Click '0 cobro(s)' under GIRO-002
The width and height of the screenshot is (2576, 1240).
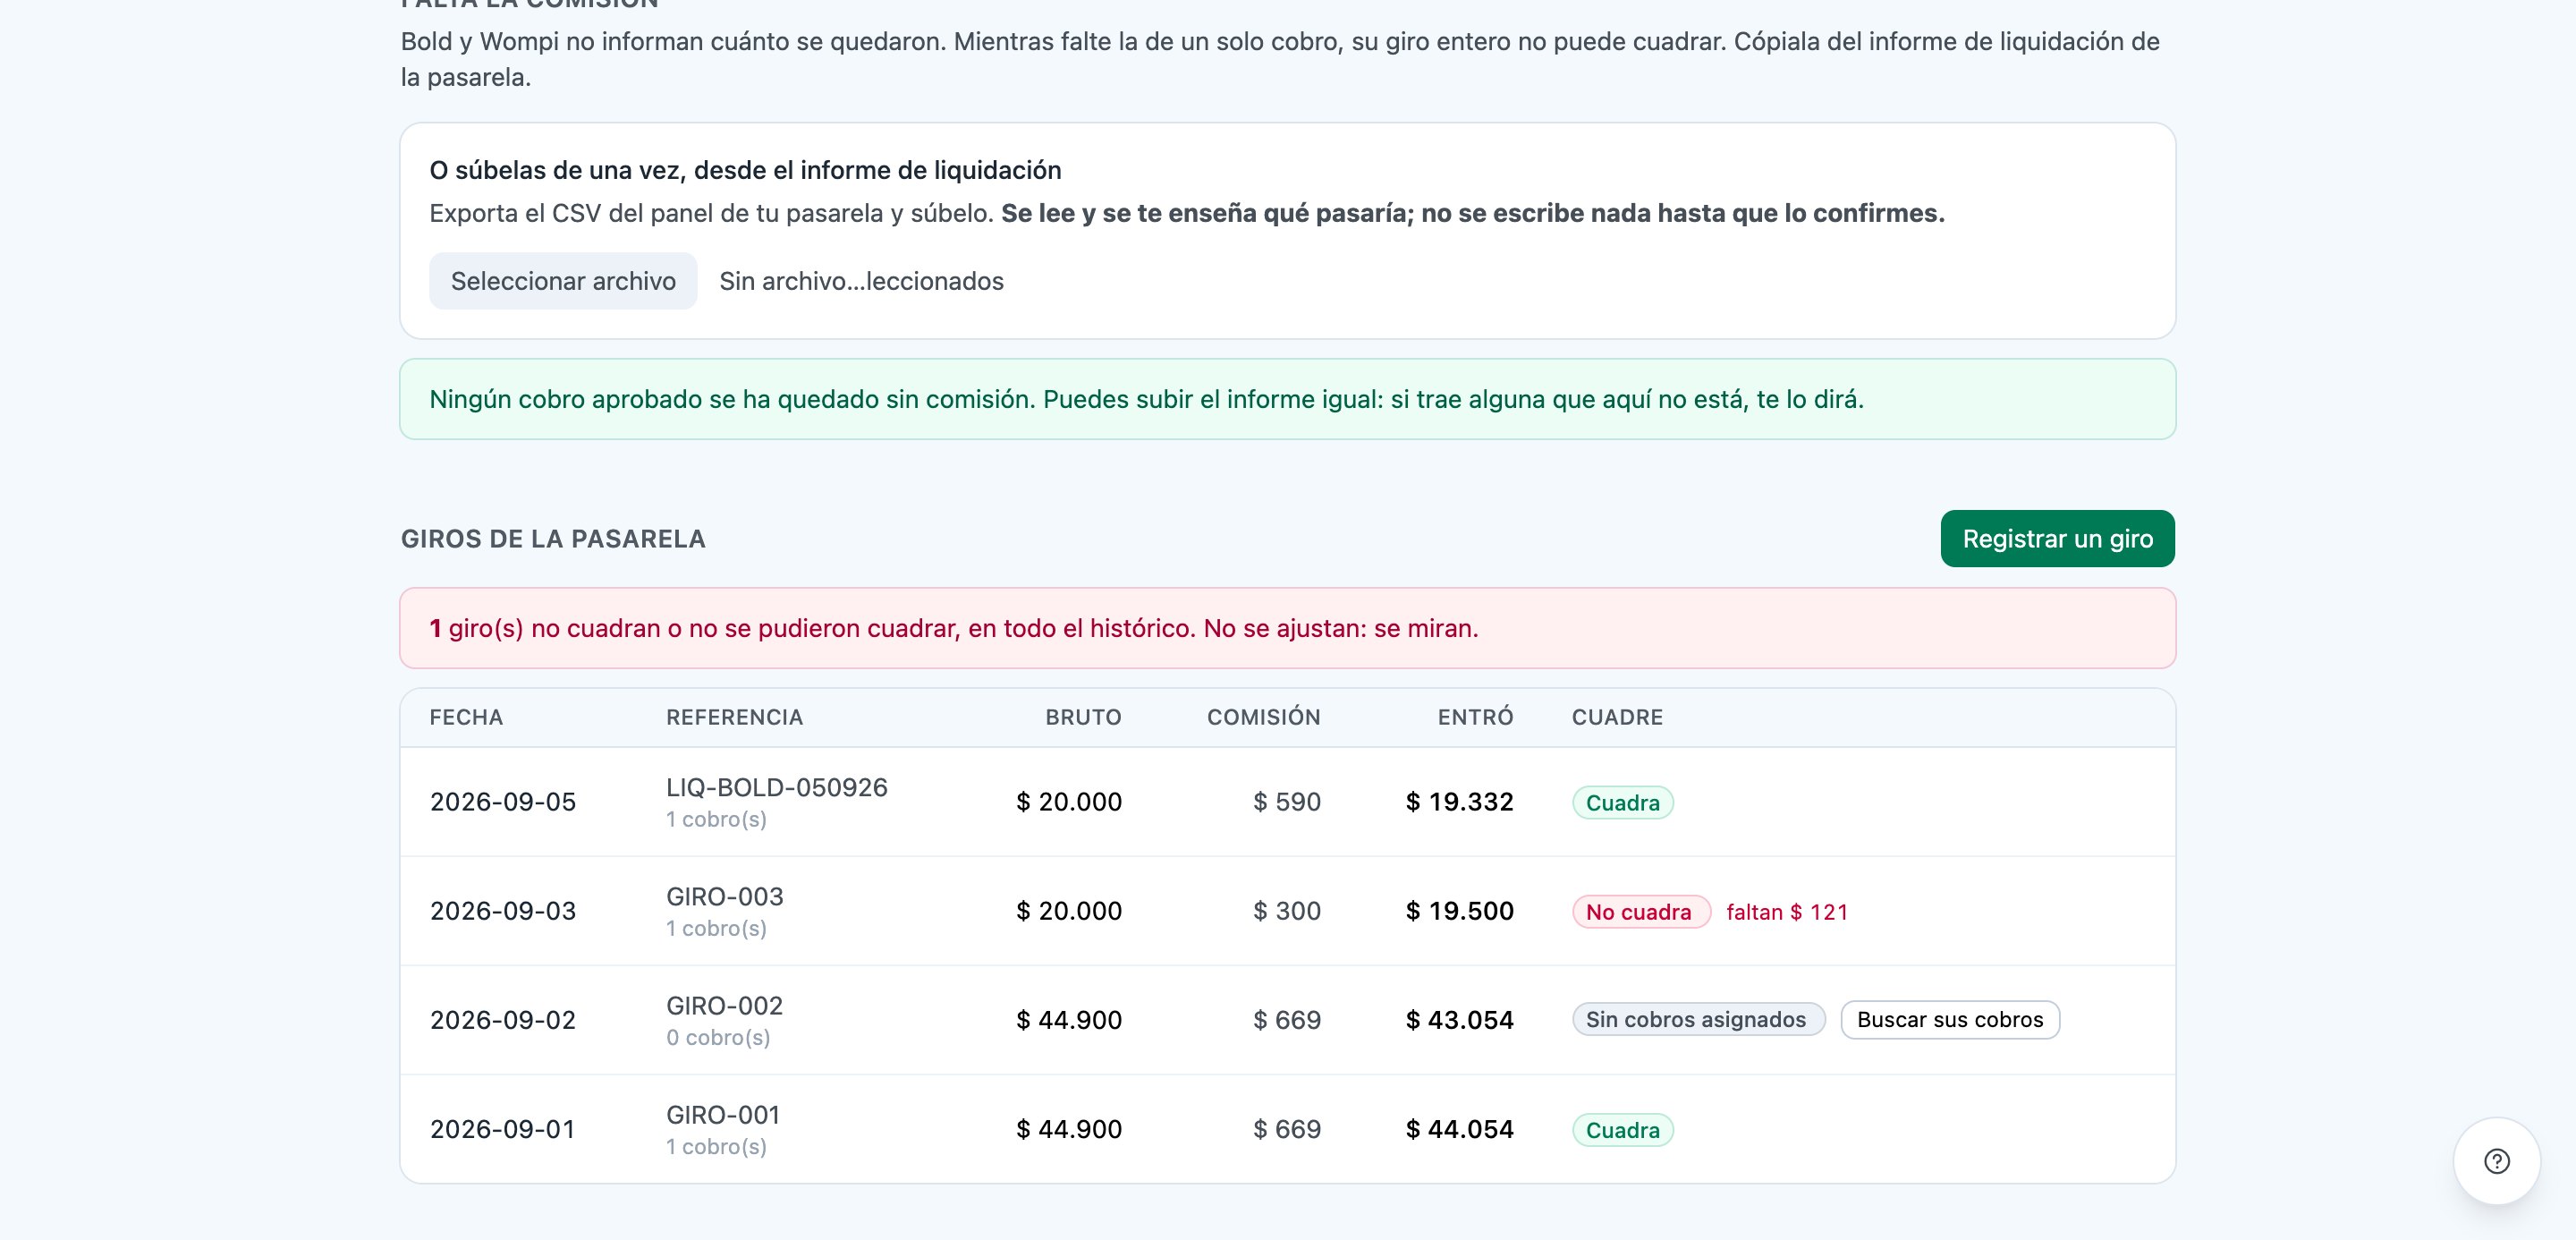tap(718, 1038)
